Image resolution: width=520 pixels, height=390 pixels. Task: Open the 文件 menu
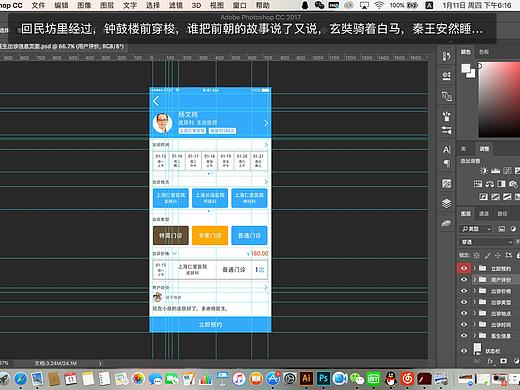(38, 5)
